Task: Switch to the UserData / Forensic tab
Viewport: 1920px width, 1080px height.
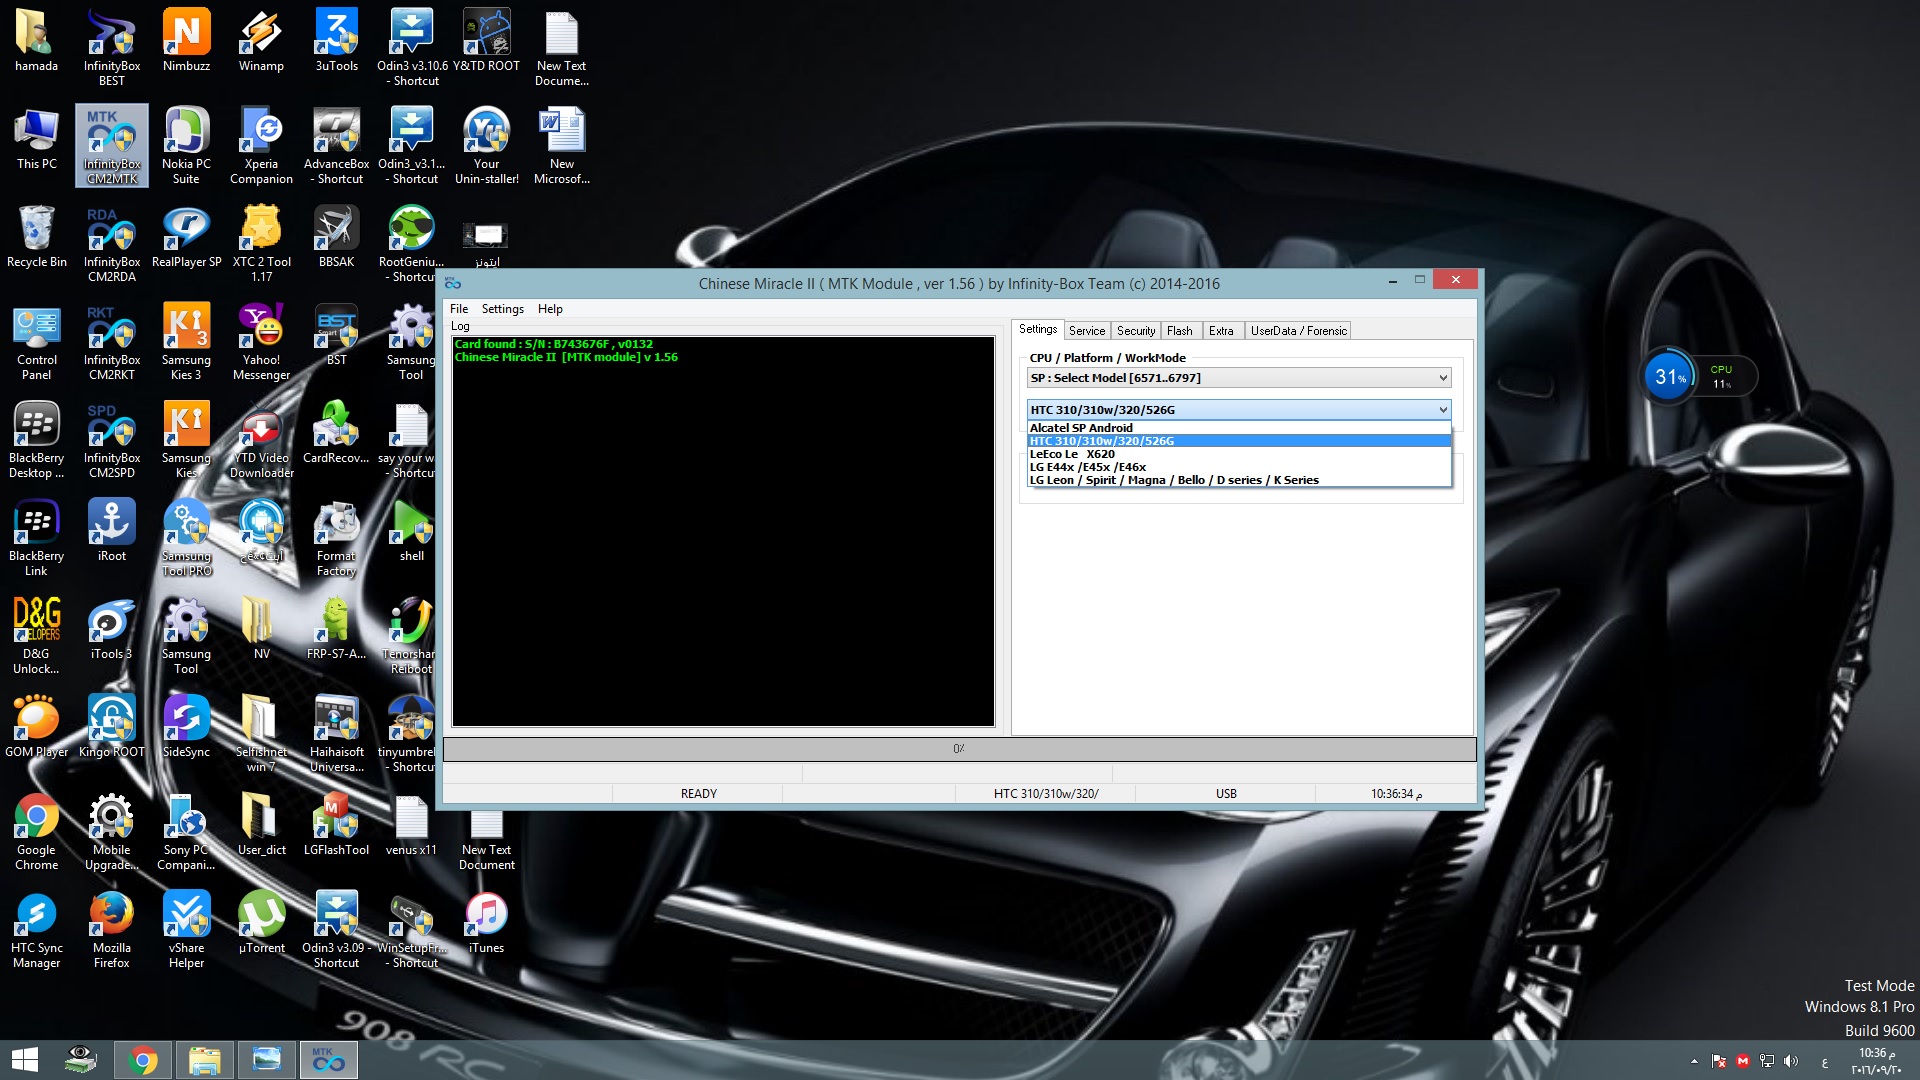Action: coord(1298,331)
